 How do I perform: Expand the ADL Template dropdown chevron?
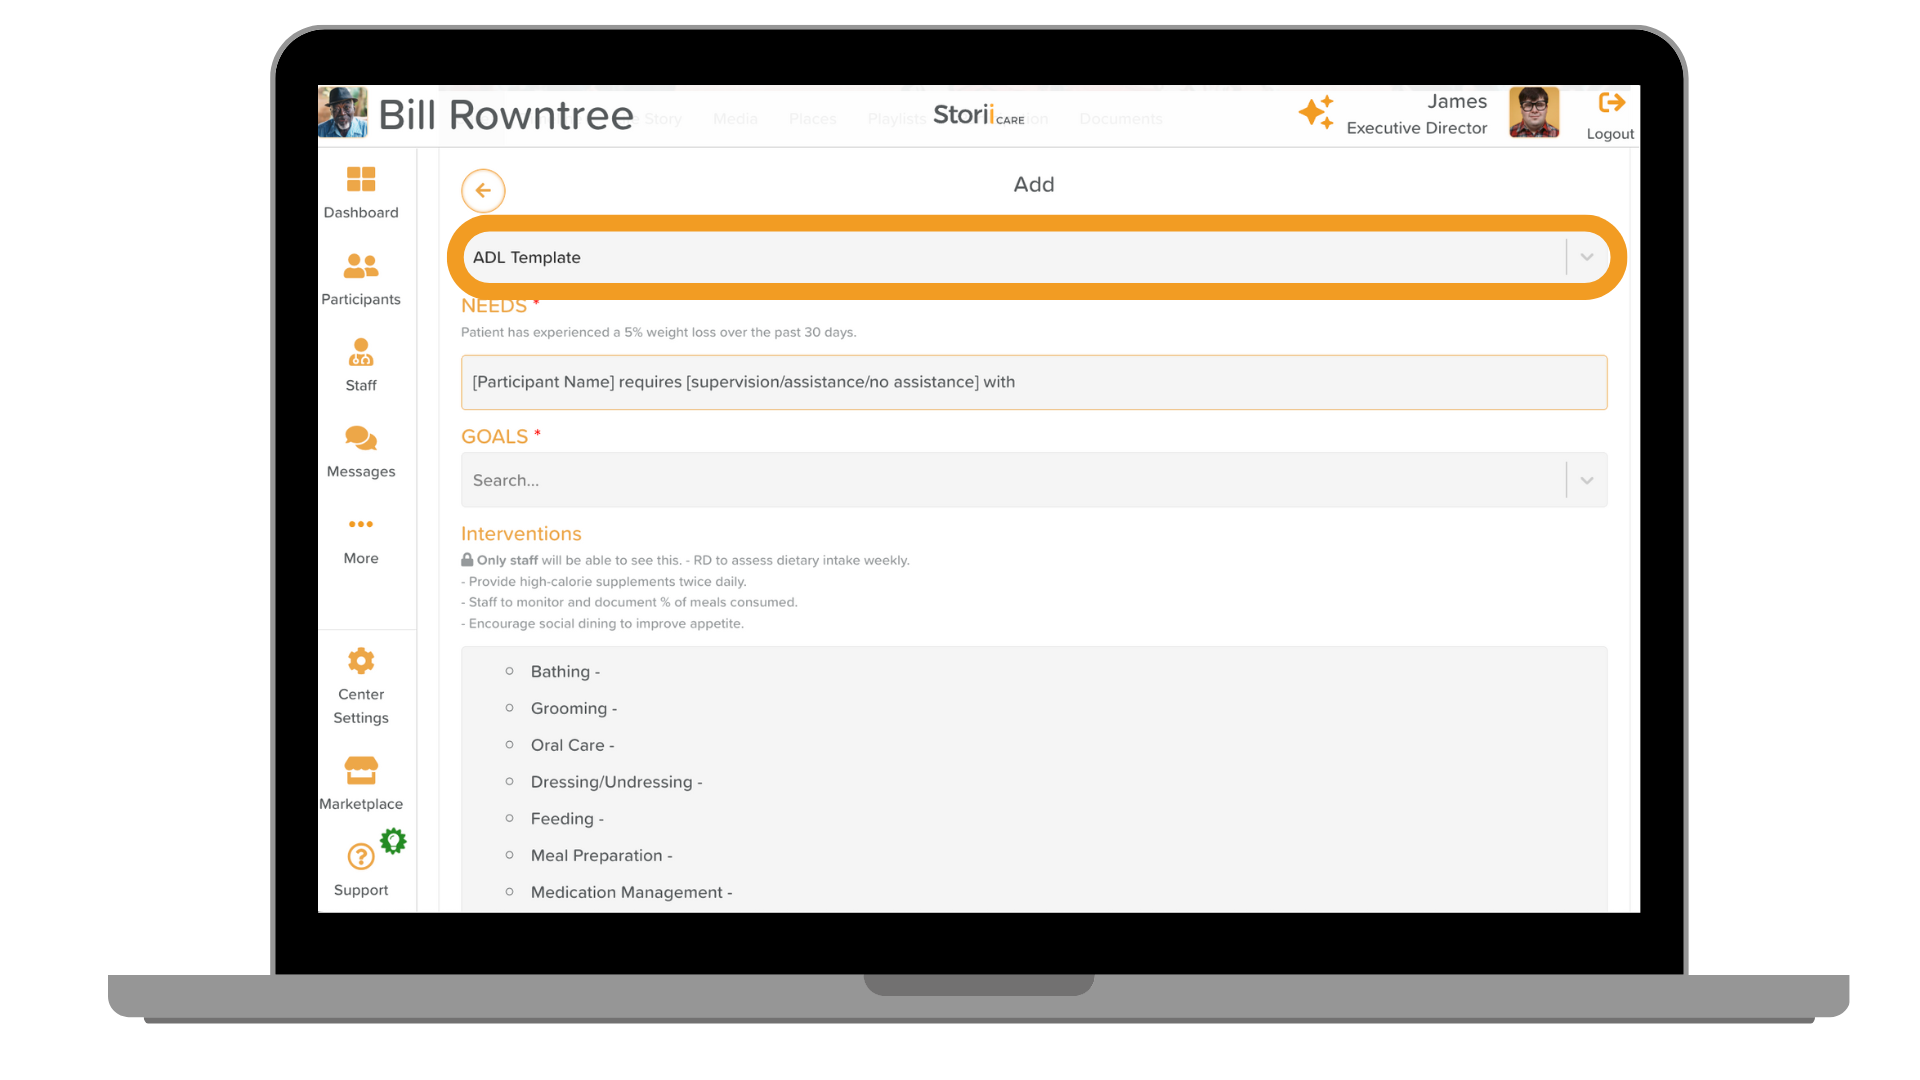(1587, 257)
